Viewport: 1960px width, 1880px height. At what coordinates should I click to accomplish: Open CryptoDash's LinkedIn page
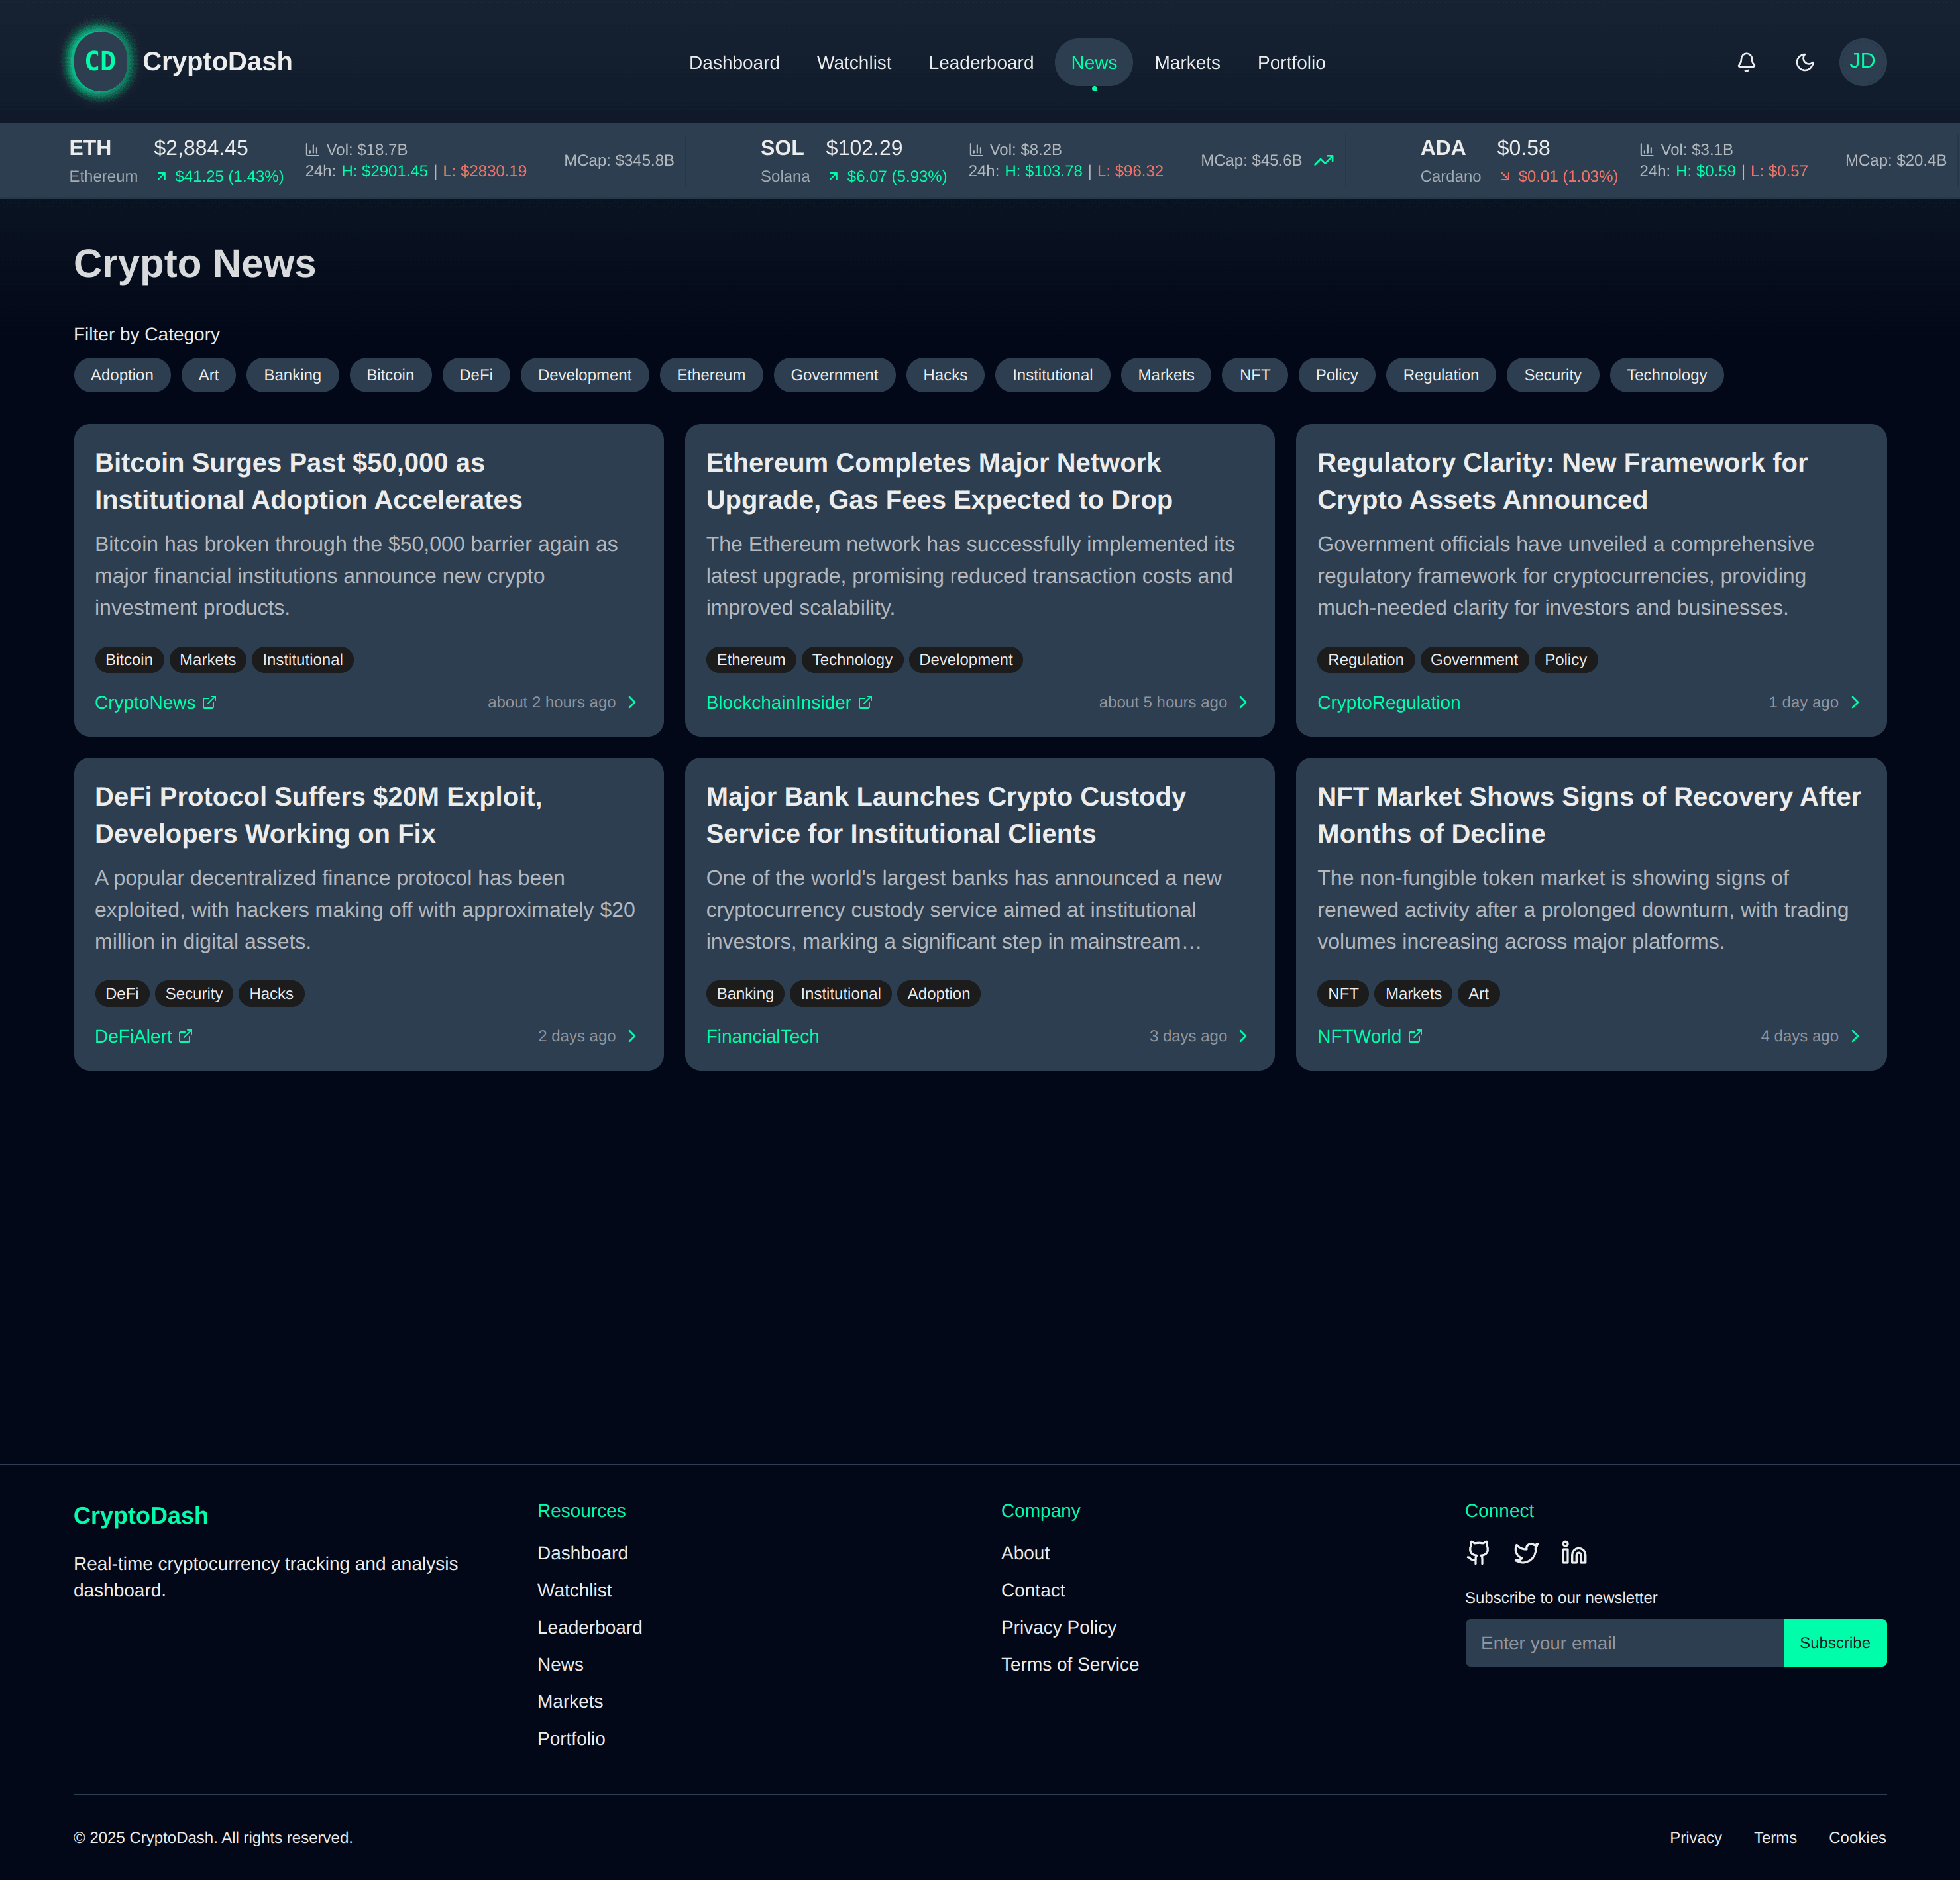pos(1573,1553)
